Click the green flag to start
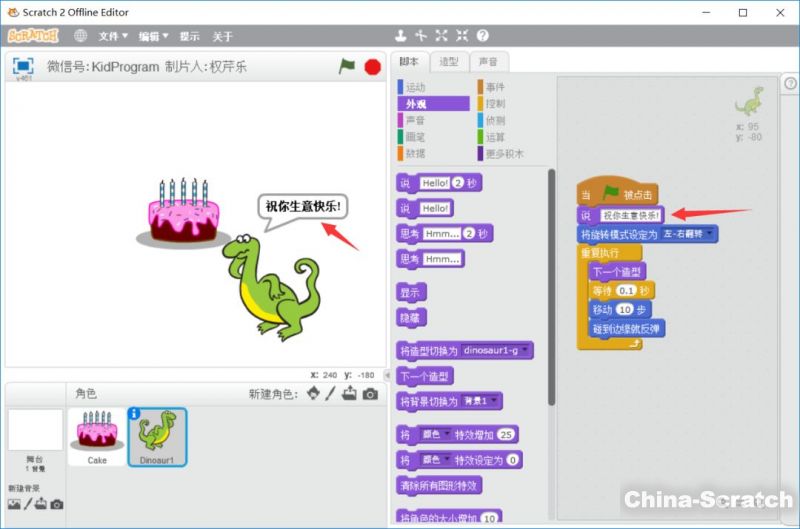This screenshot has height=529, width=800. (x=347, y=67)
